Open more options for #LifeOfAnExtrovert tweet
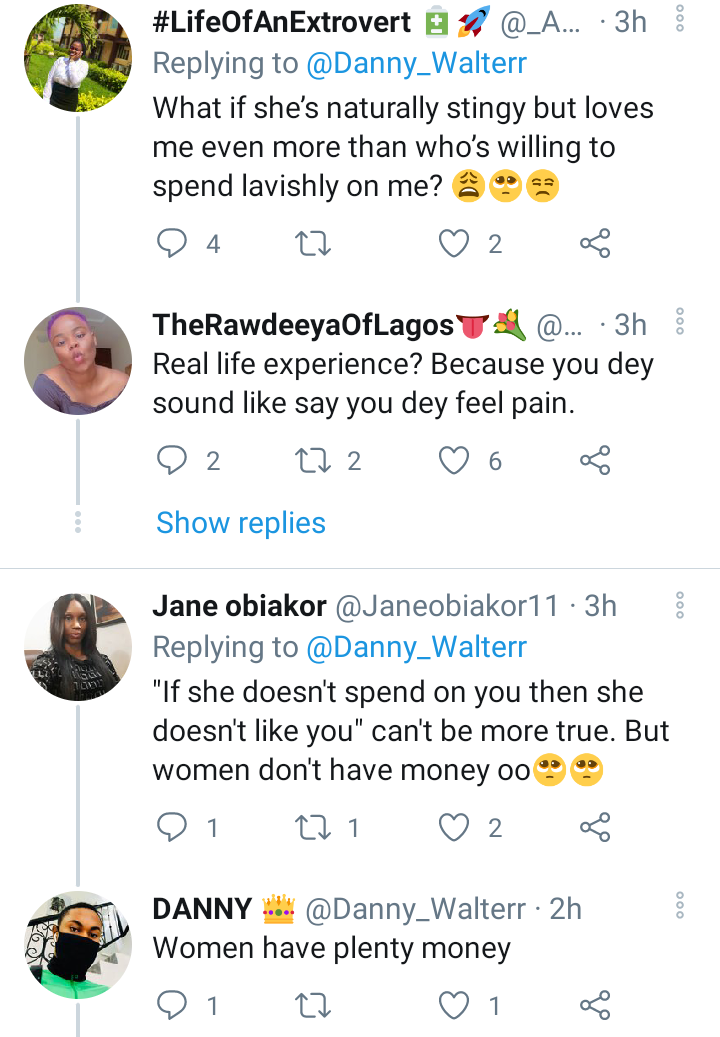Image resolution: width=720 pixels, height=1037 pixels. 679,19
